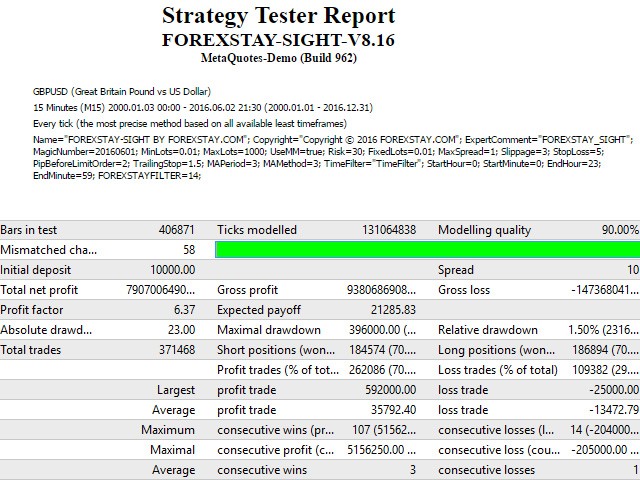This screenshot has height=480, width=640.
Task: Select the total trades value 371468
Action: pos(177,350)
